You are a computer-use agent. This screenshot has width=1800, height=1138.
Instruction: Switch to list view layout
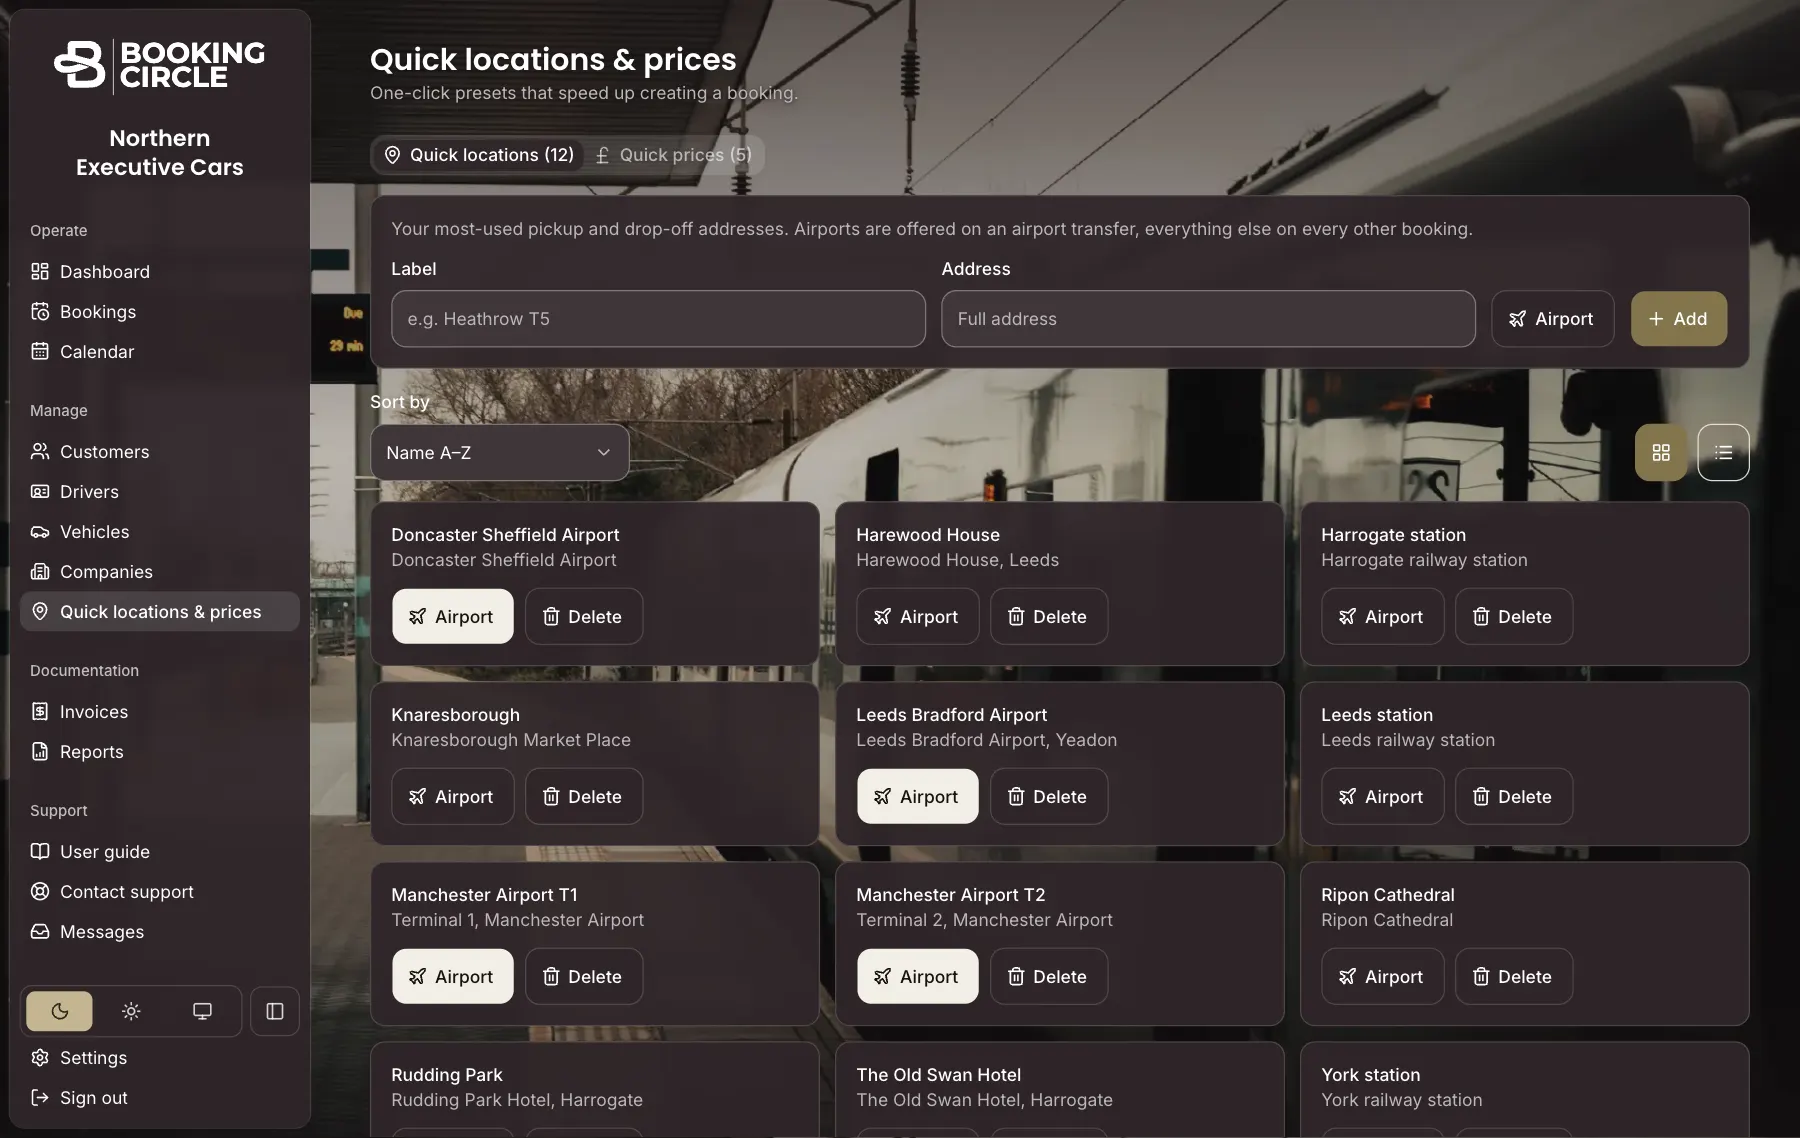[x=1723, y=452]
